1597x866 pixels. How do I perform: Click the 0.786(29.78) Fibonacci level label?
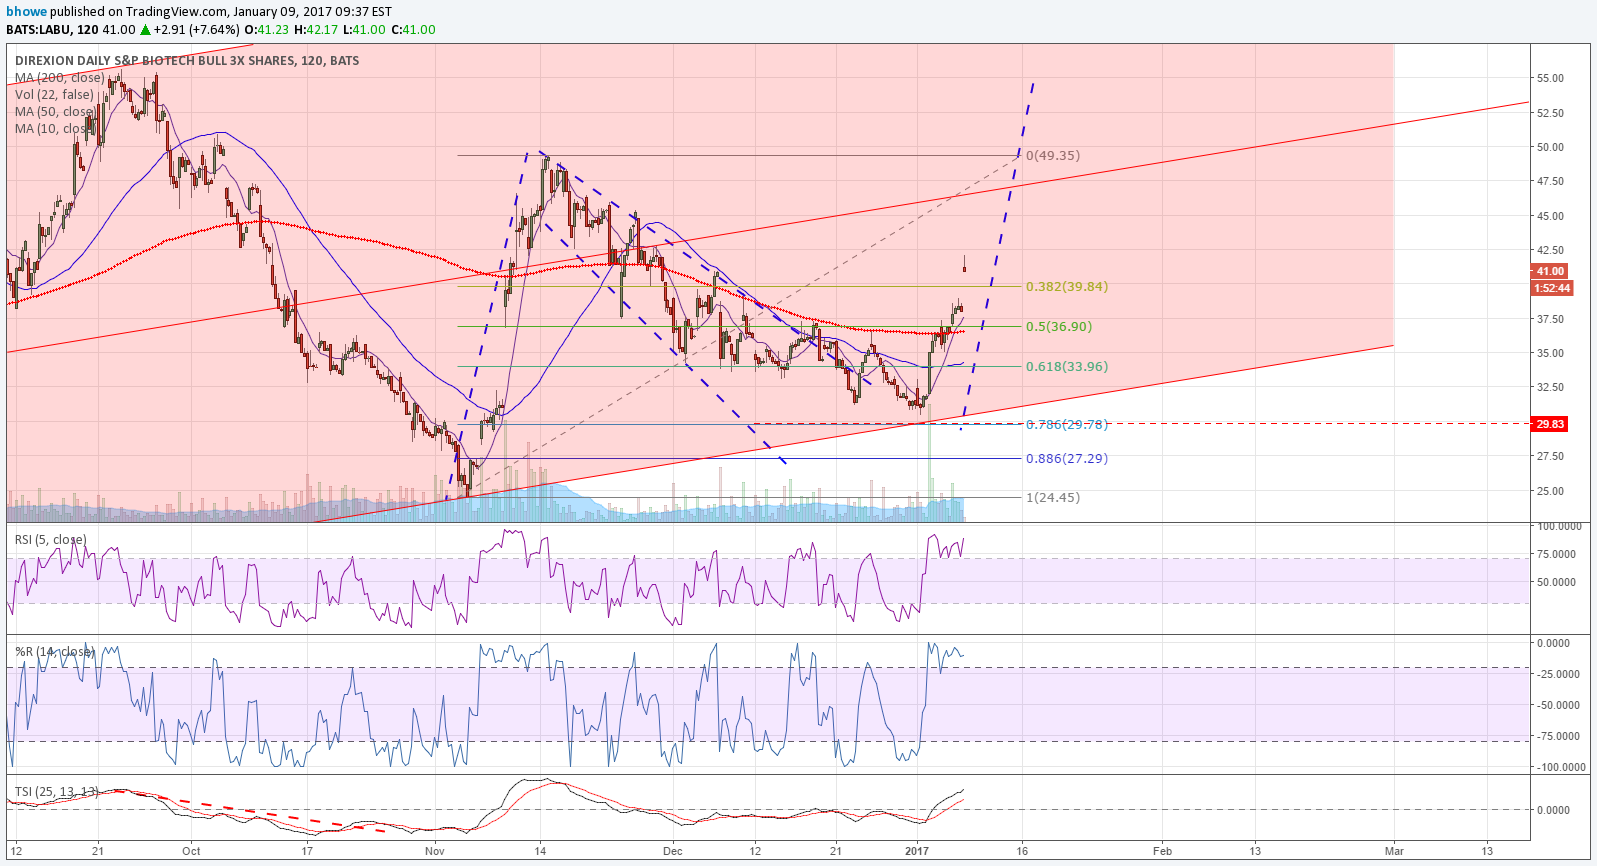tap(1067, 424)
